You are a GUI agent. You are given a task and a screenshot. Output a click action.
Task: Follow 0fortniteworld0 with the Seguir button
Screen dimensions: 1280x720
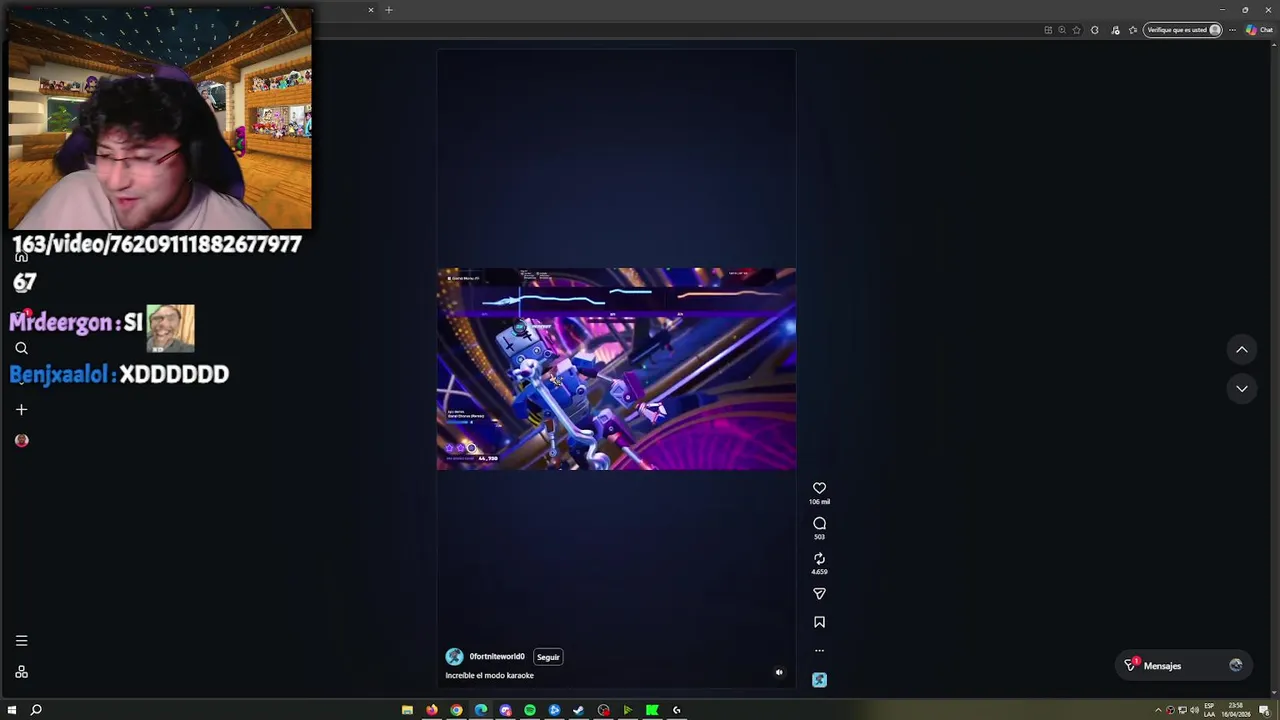pyautogui.click(x=548, y=657)
